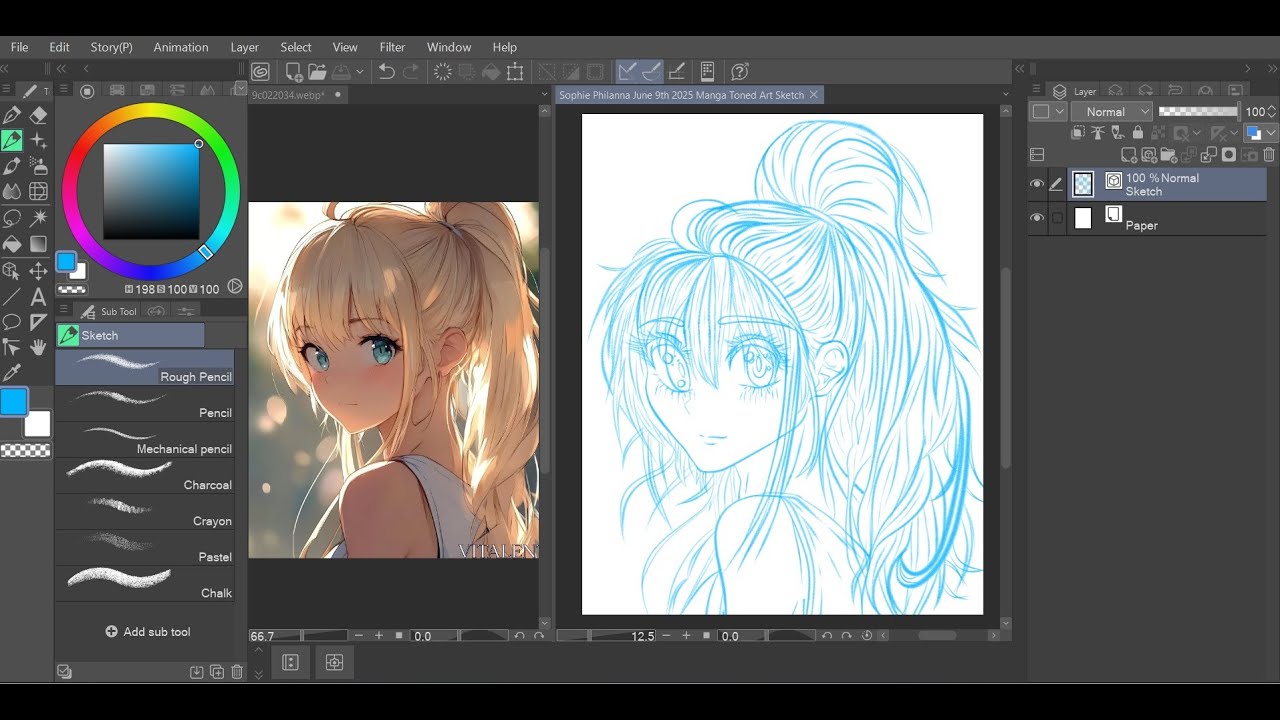Toggle Snap to Special Ruler
Screen dimensions: 1280x720
tap(652, 71)
